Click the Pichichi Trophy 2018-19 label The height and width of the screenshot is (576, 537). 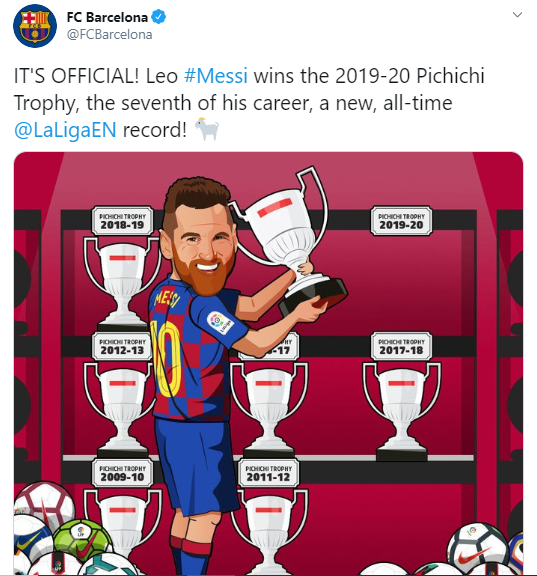tap(122, 221)
